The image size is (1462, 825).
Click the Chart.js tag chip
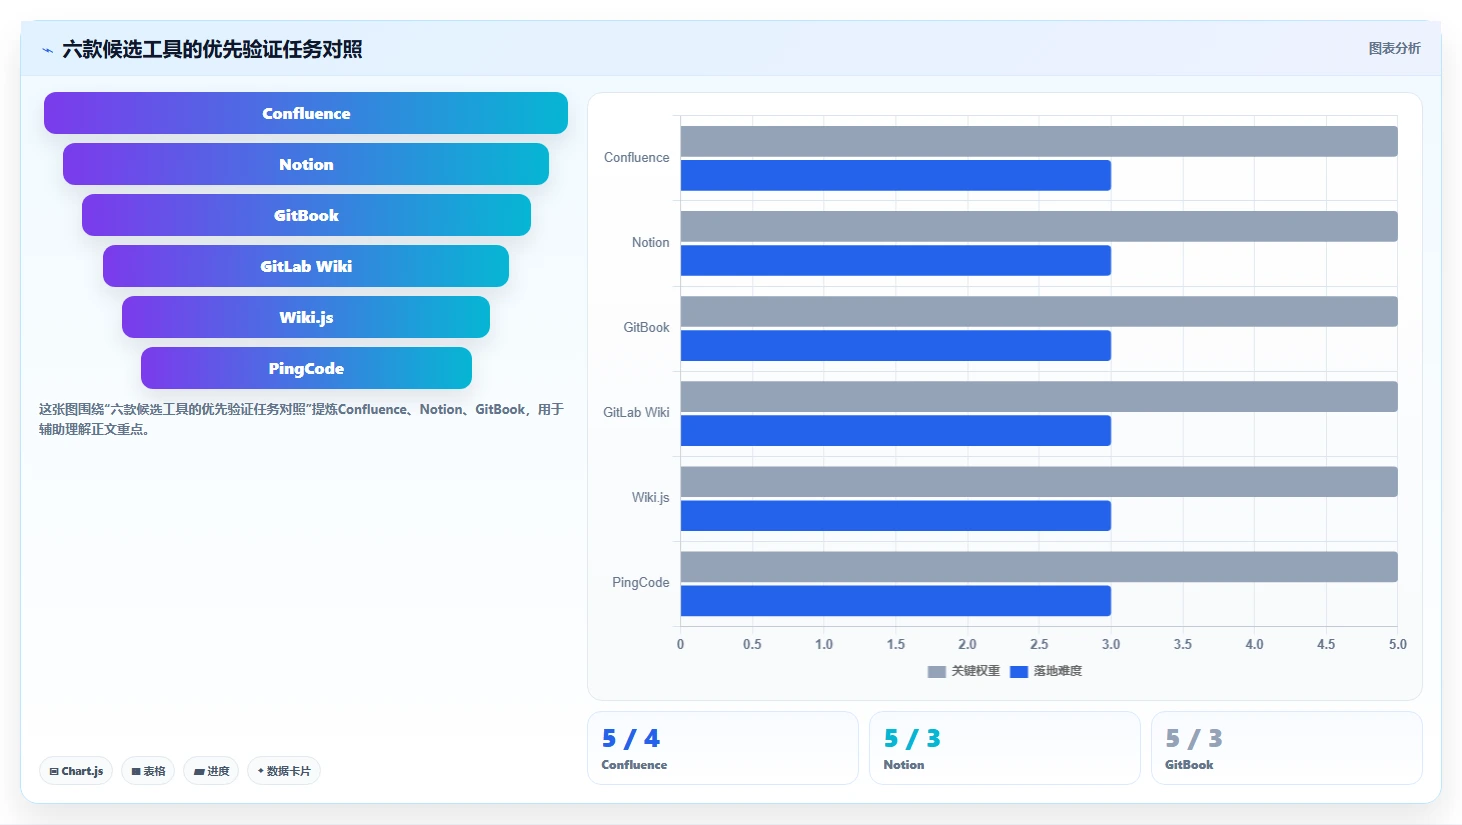click(x=76, y=771)
